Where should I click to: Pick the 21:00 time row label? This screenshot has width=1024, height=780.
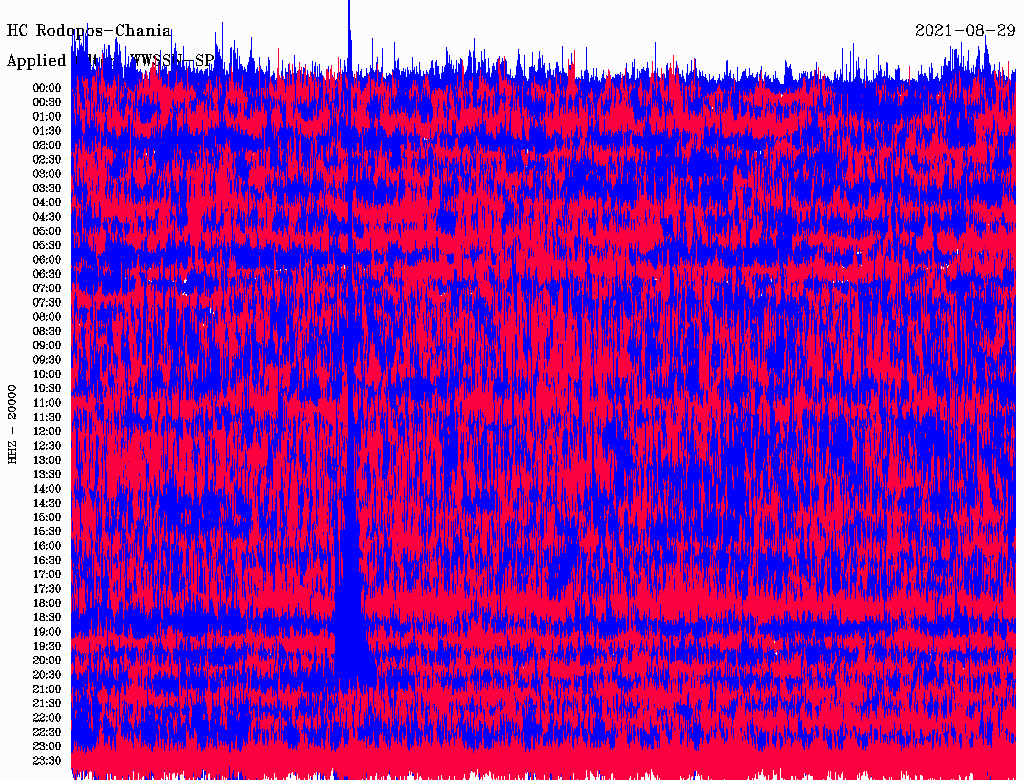point(47,689)
